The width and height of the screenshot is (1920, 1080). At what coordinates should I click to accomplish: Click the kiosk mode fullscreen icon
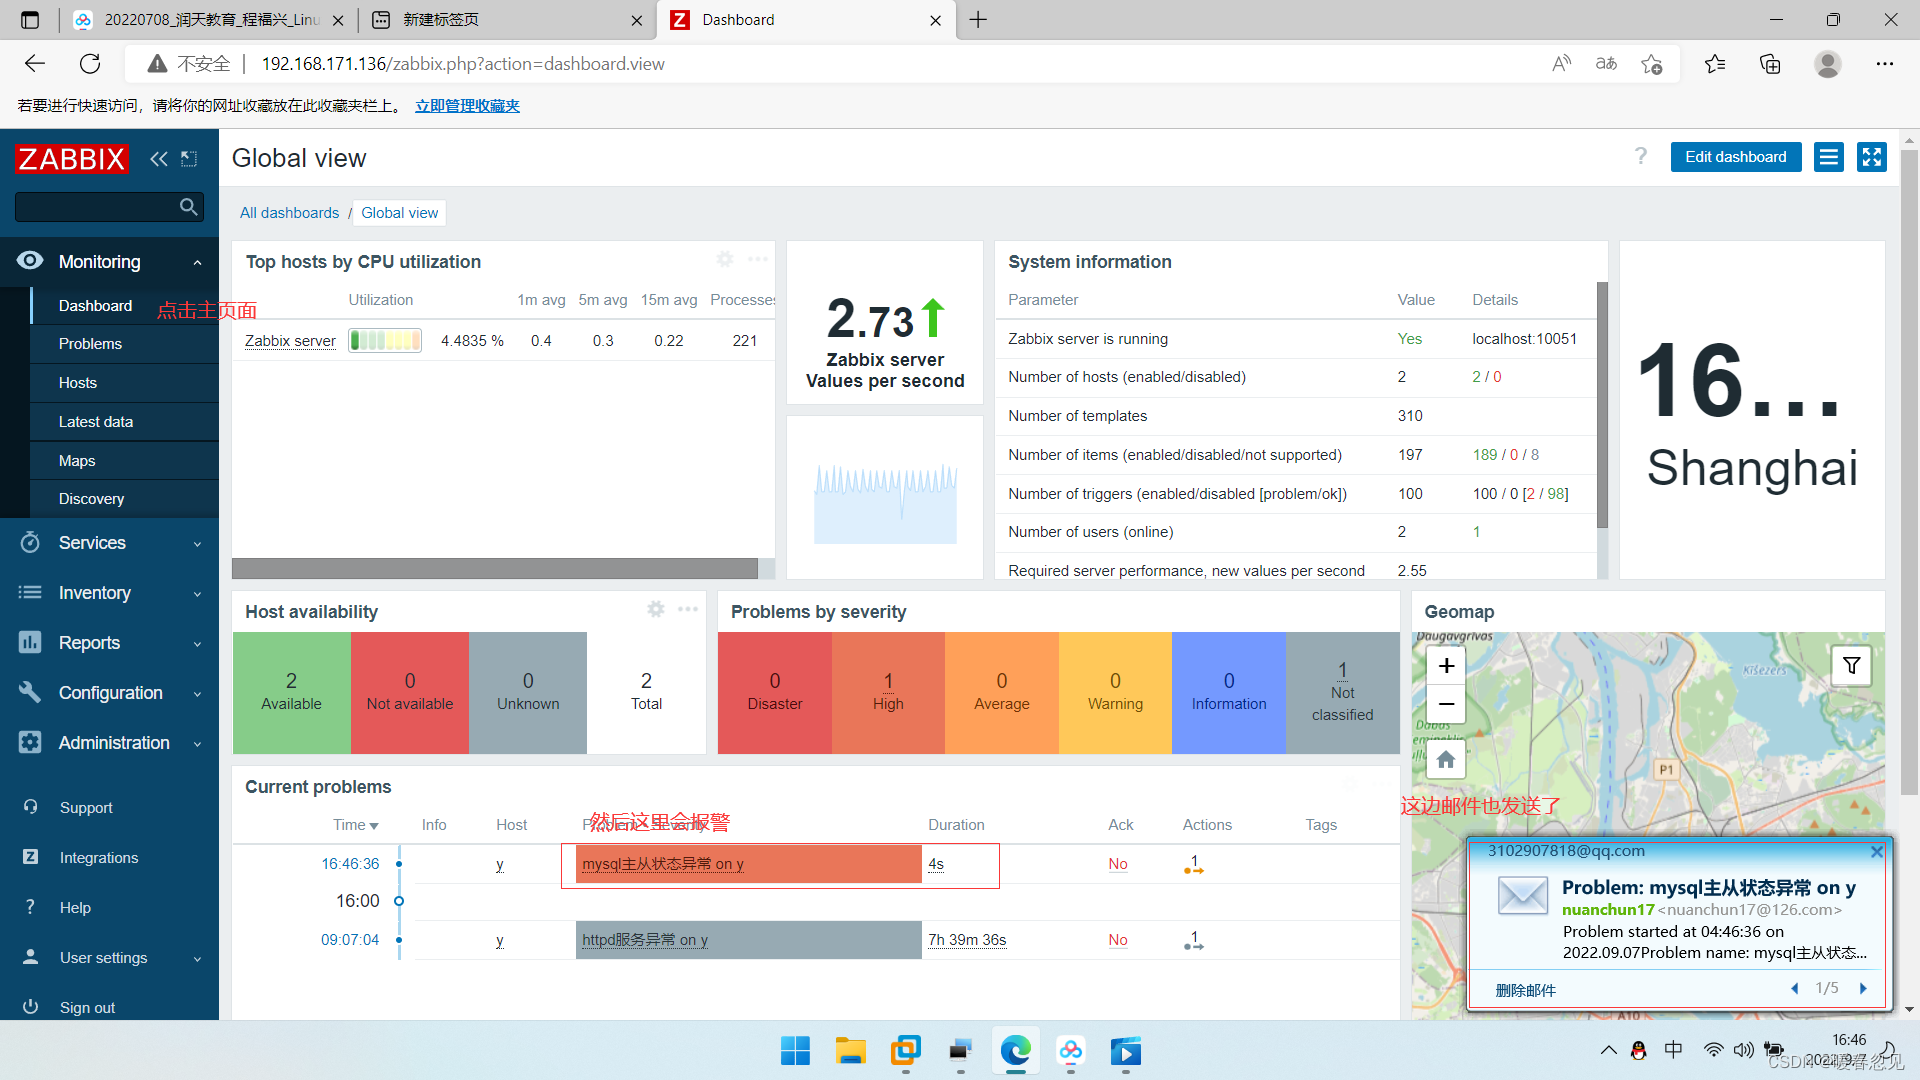[1871, 157]
